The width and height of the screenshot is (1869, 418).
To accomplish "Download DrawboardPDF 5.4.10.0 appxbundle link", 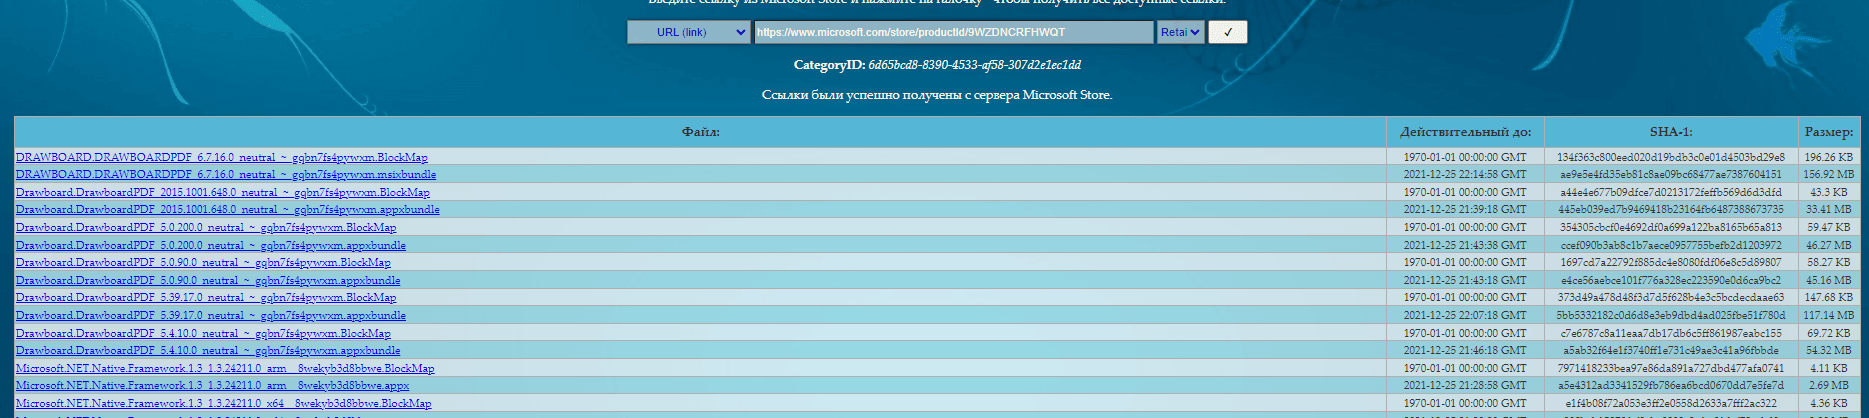I will (x=208, y=350).
